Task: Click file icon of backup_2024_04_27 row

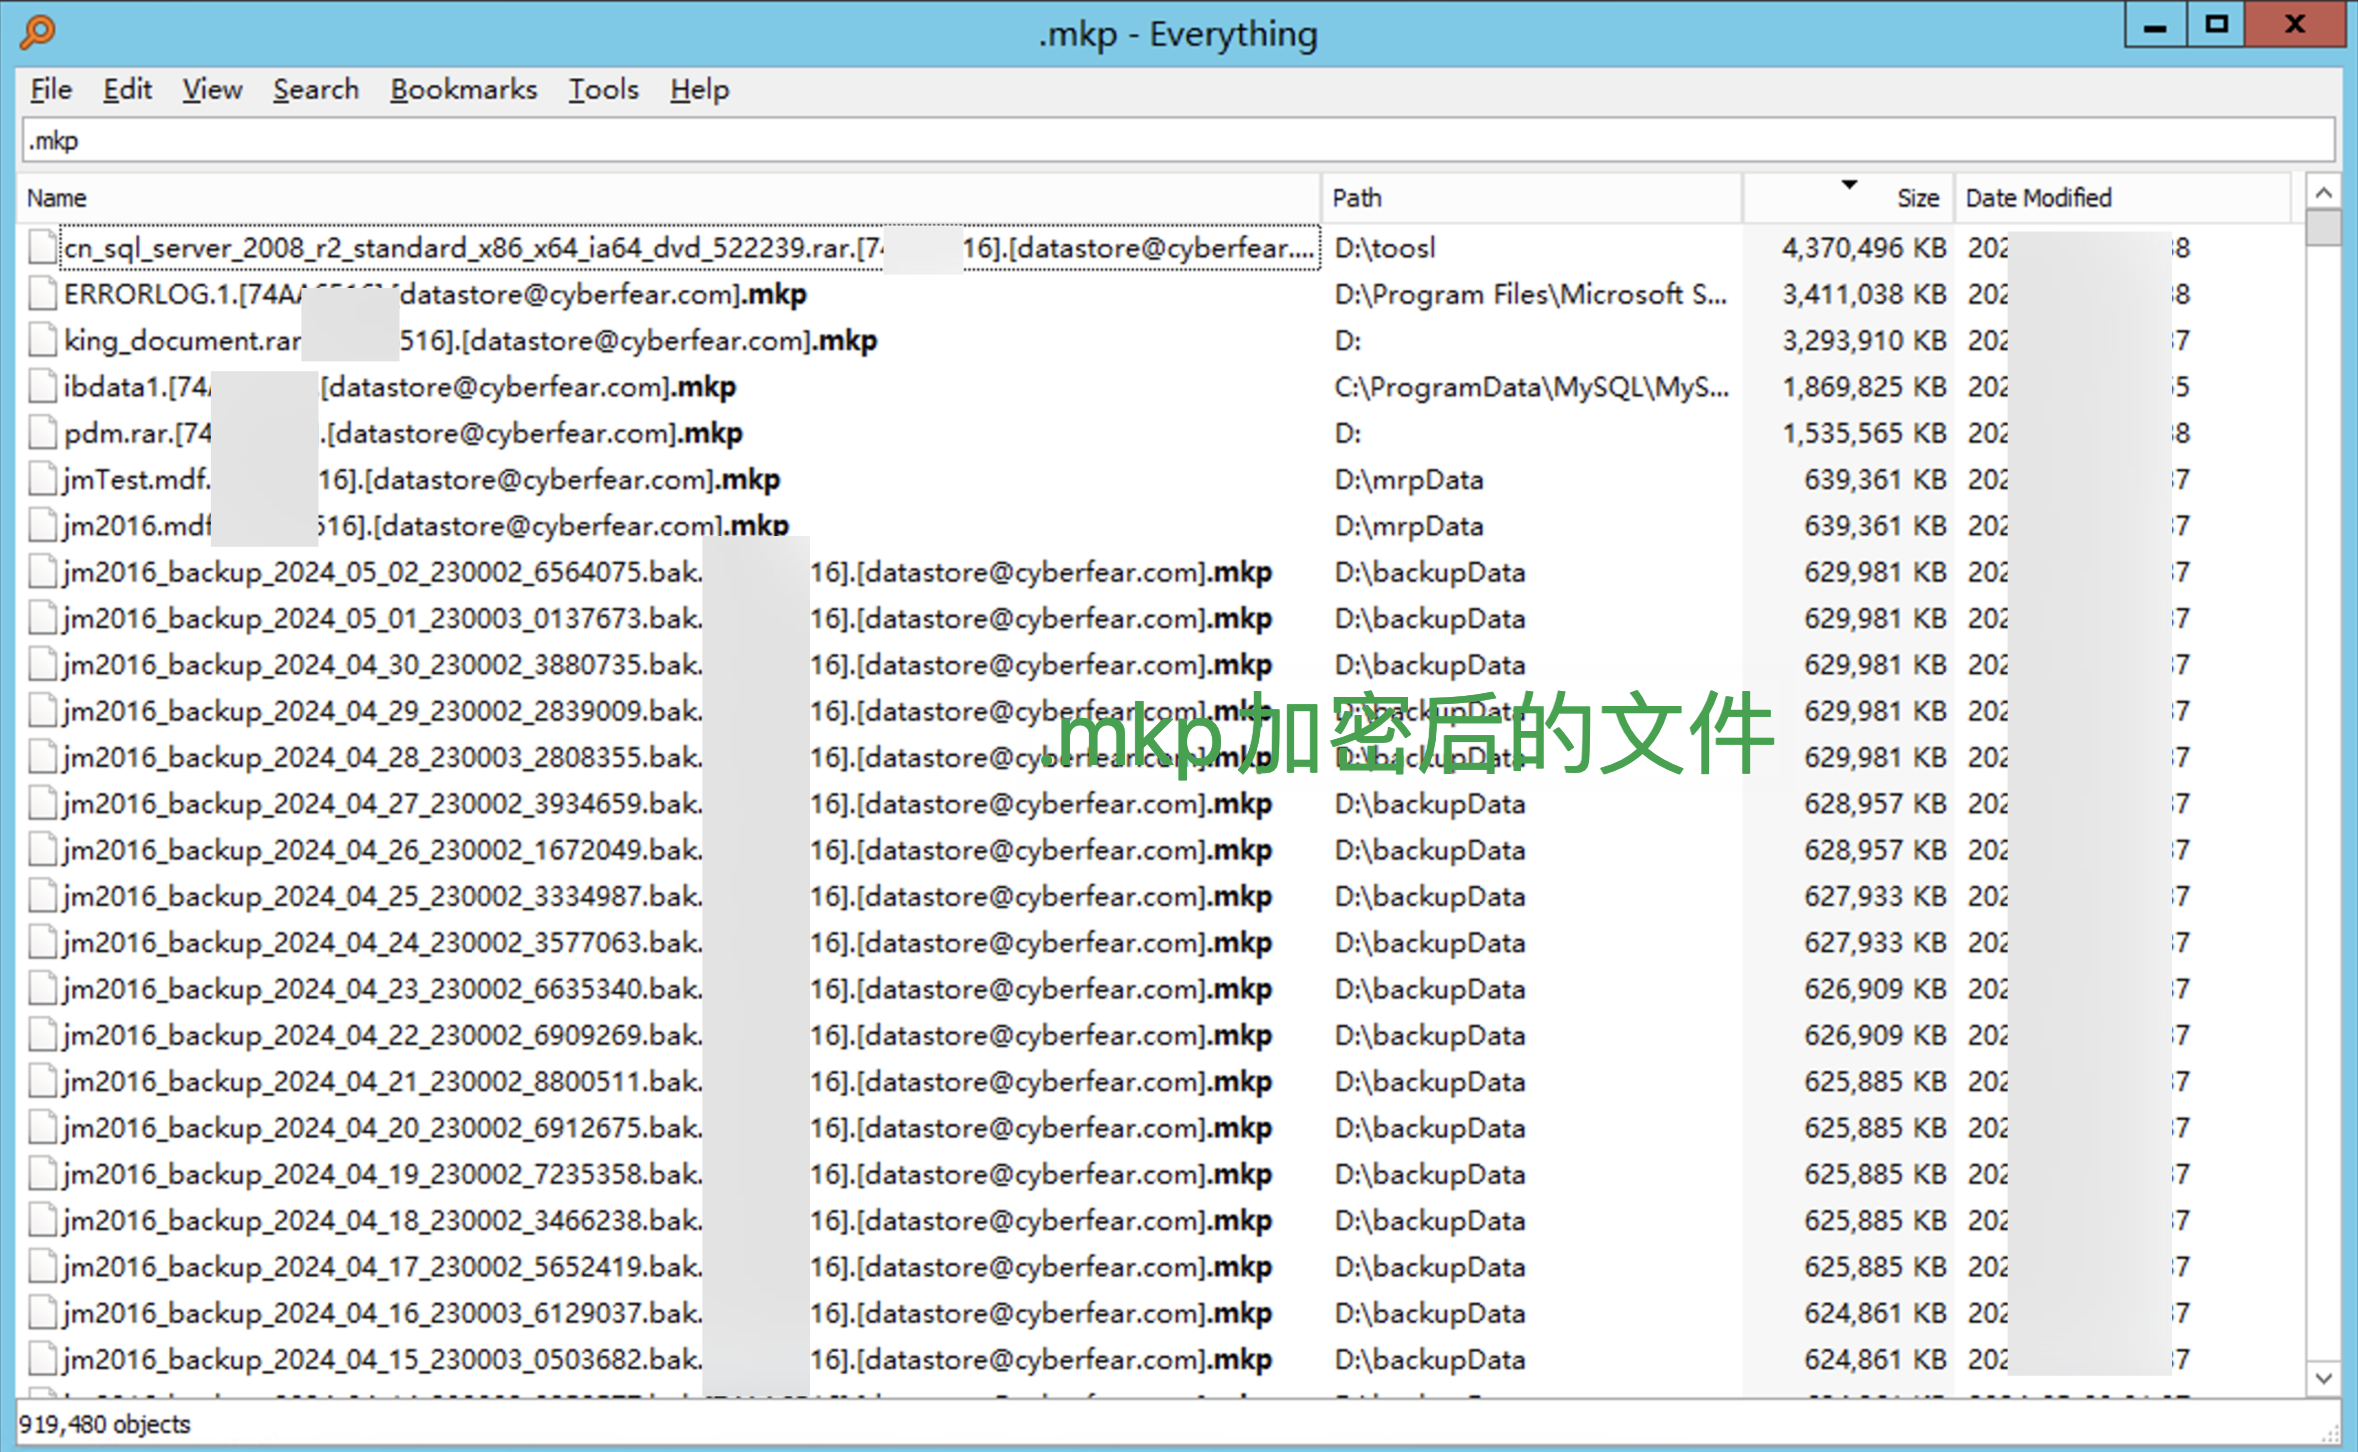Action: pyautogui.click(x=42, y=804)
